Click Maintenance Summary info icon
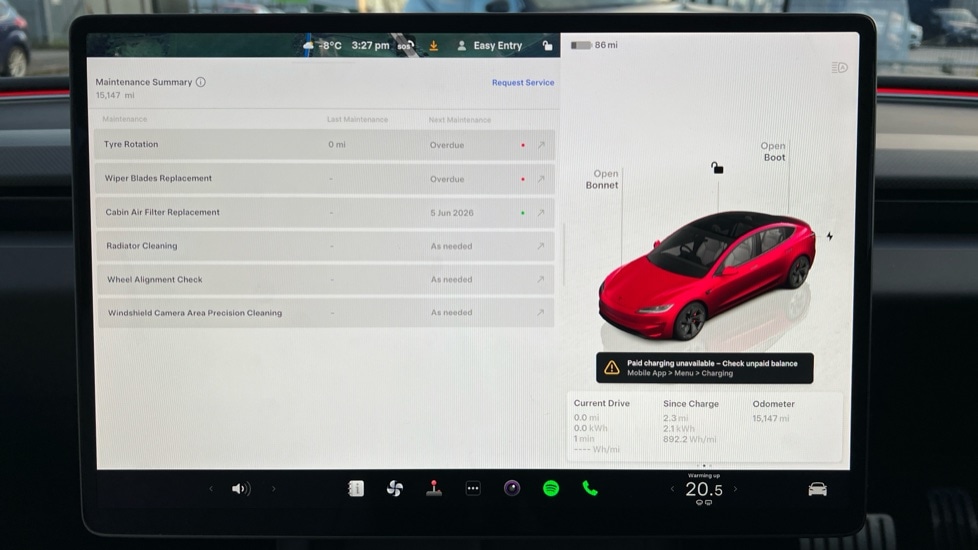 click(x=201, y=82)
